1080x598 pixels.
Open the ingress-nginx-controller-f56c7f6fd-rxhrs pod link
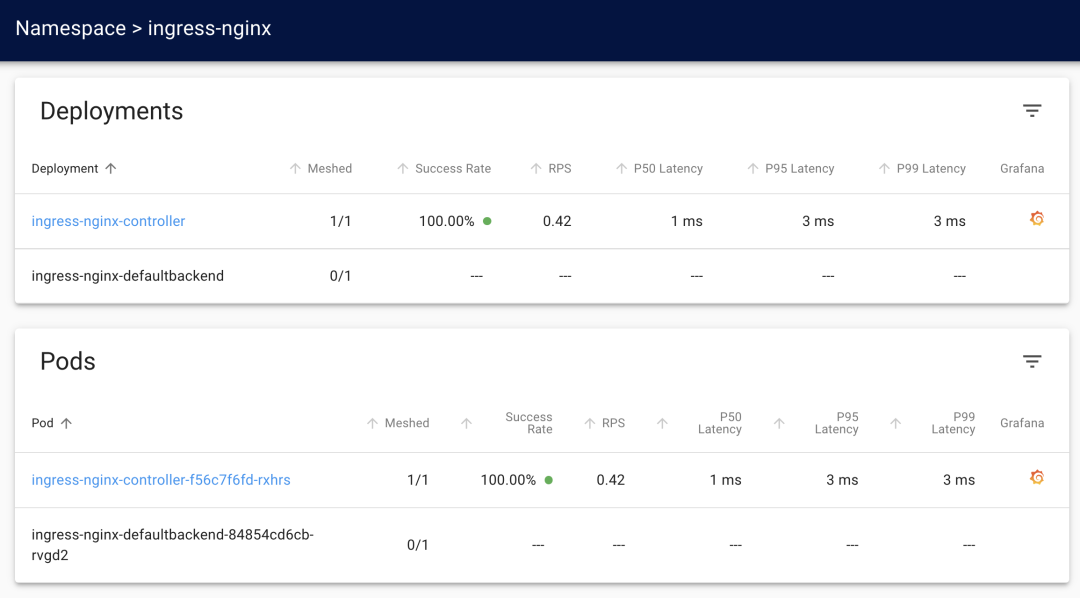[161, 480]
